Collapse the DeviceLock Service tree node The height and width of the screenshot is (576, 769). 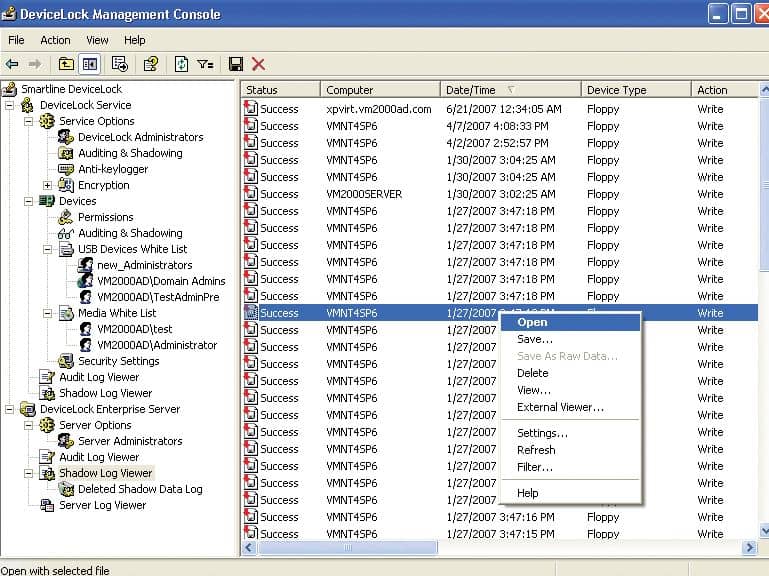9,105
